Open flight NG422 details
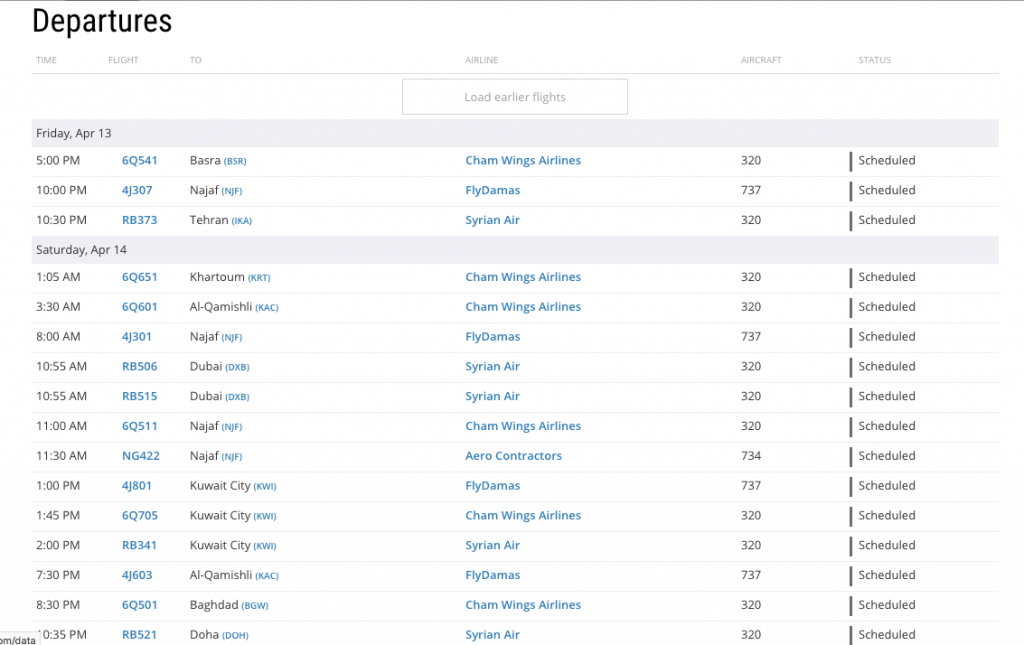This screenshot has width=1024, height=645. click(141, 456)
